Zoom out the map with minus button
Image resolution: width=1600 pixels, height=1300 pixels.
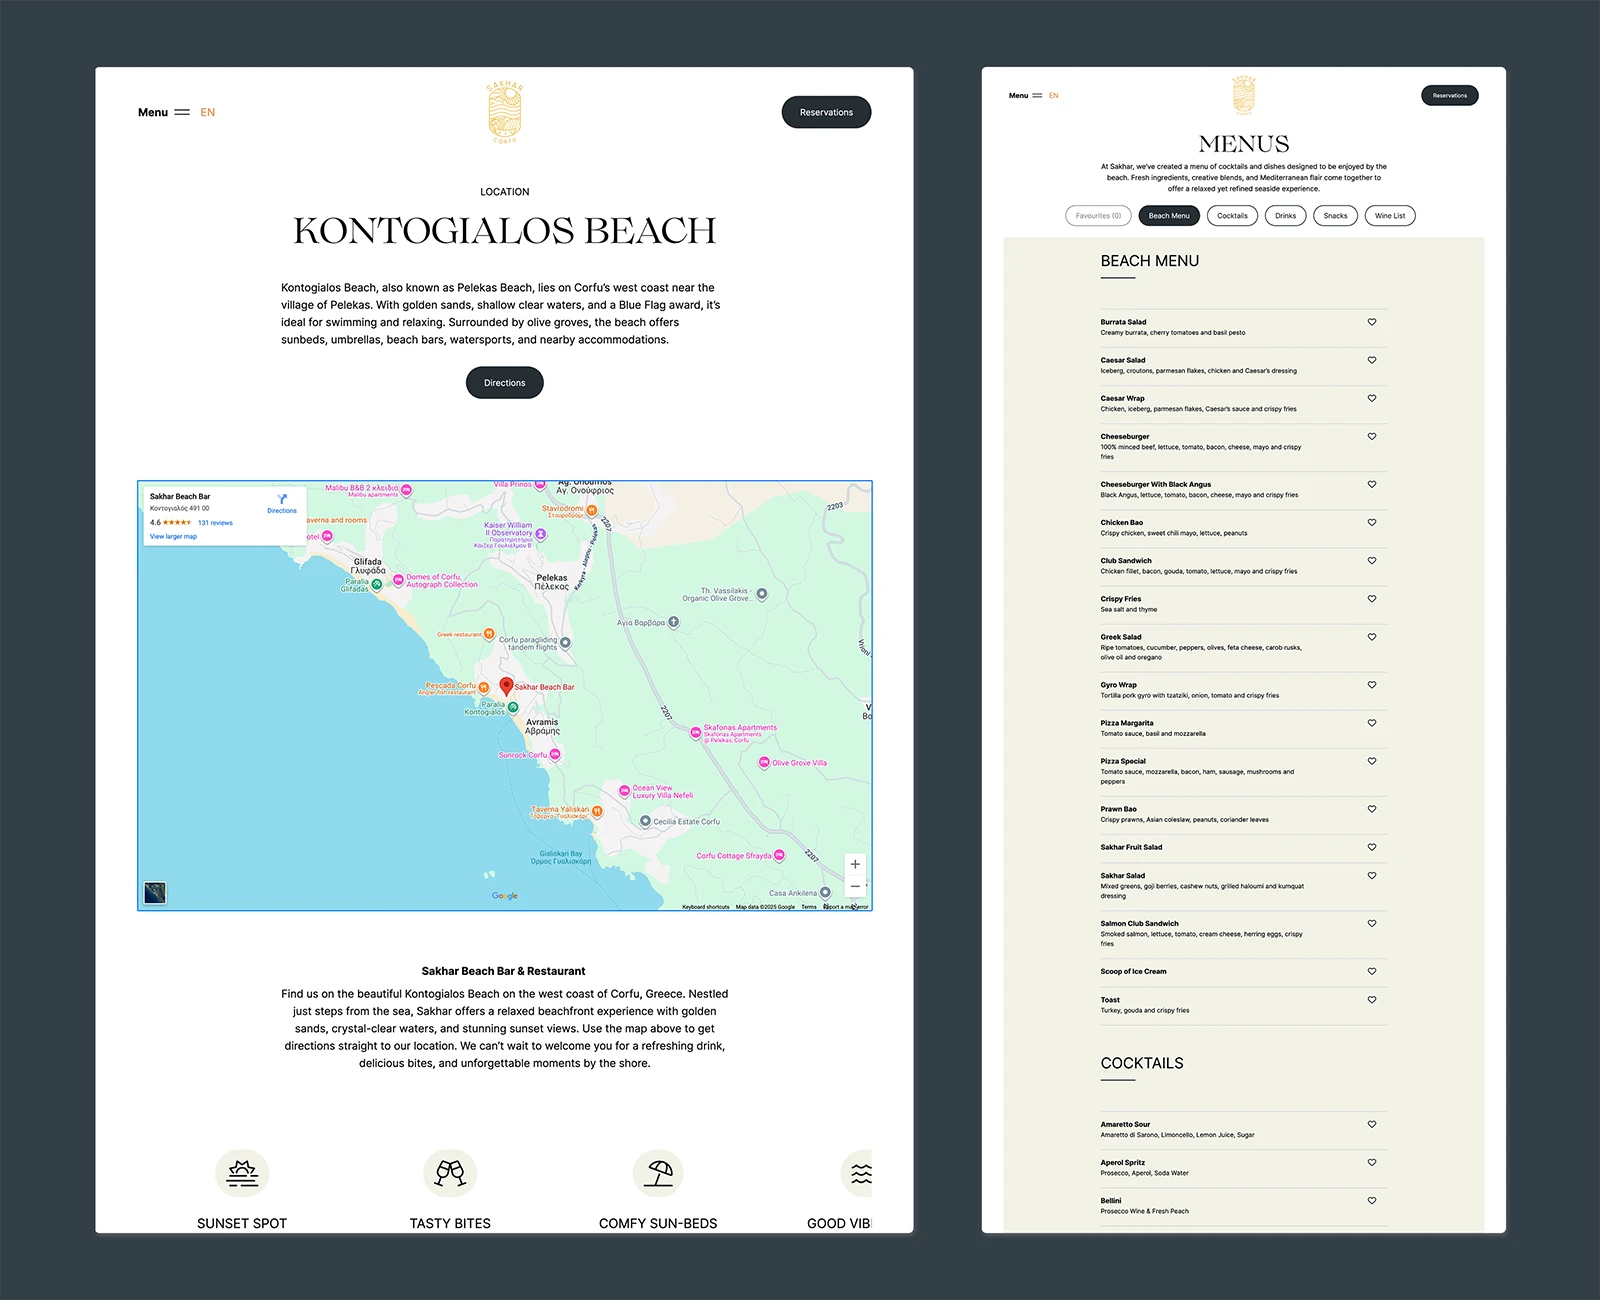(855, 887)
